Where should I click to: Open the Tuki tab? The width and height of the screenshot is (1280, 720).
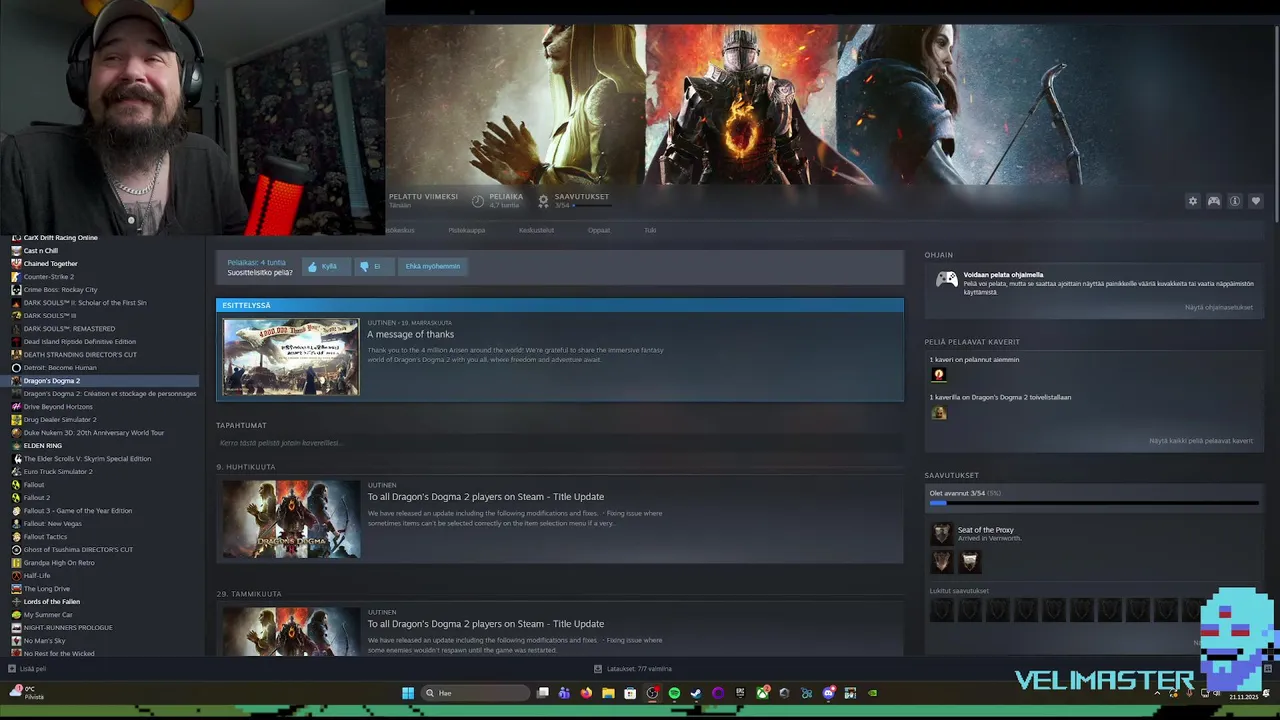click(650, 230)
